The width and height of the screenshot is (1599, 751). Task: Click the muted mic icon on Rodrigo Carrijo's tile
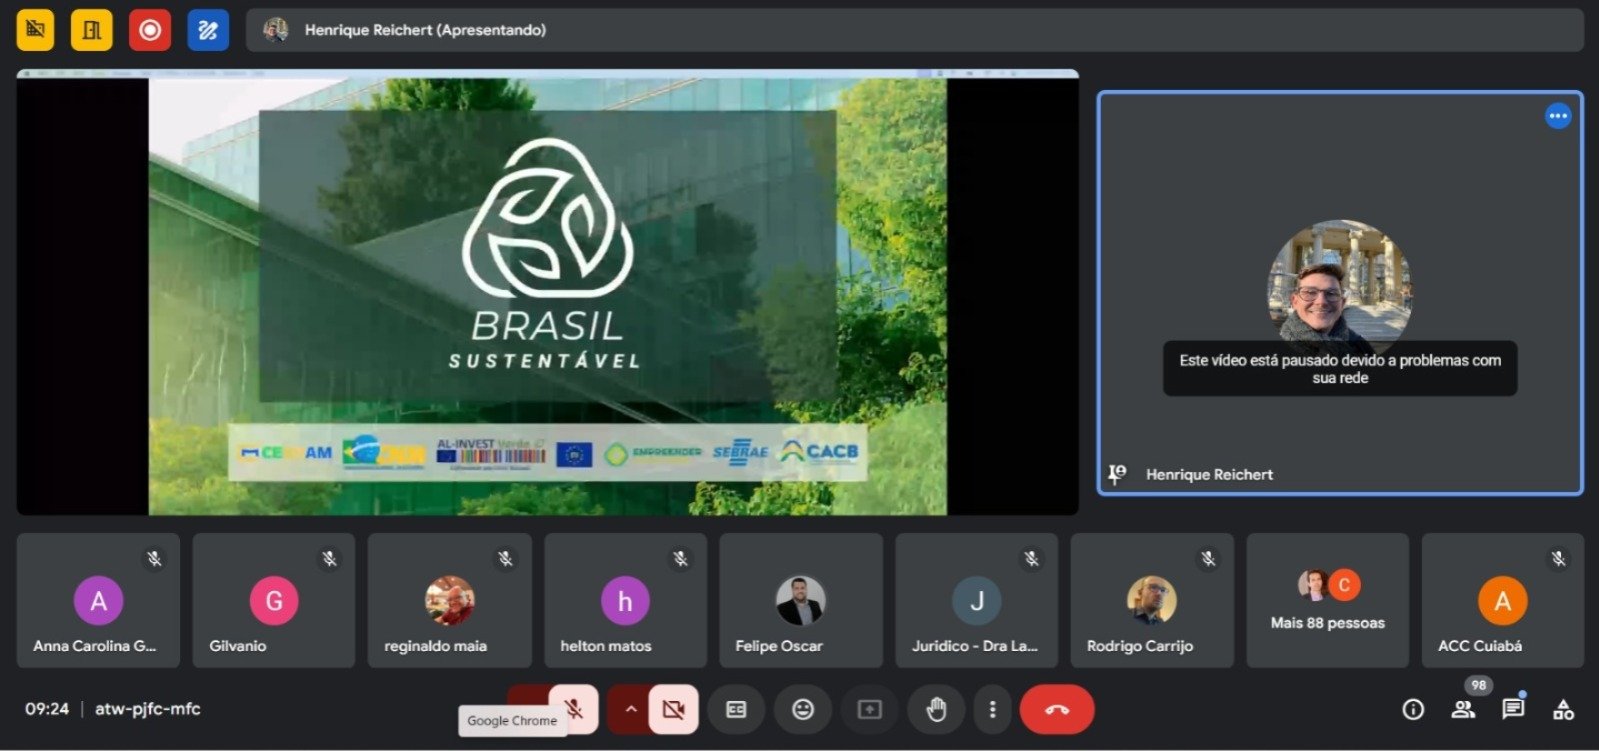click(x=1208, y=559)
